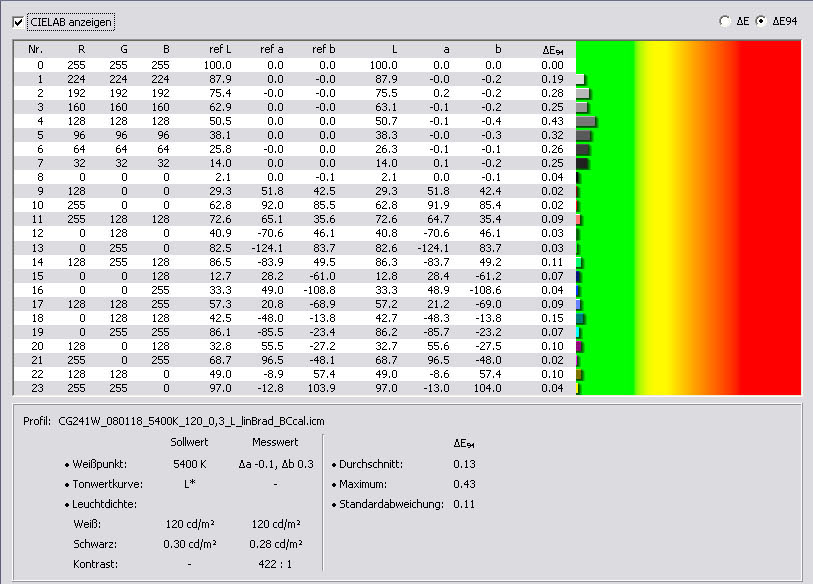Viewport: 813px width, 584px height.
Task: Toggle the CIELAB anzeigen checkbox
Action: (x=18, y=21)
